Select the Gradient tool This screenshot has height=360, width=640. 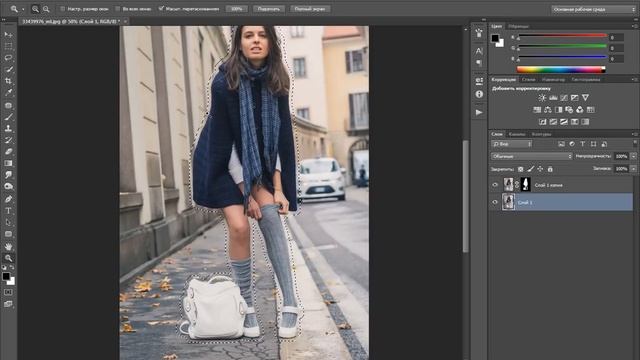point(8,163)
